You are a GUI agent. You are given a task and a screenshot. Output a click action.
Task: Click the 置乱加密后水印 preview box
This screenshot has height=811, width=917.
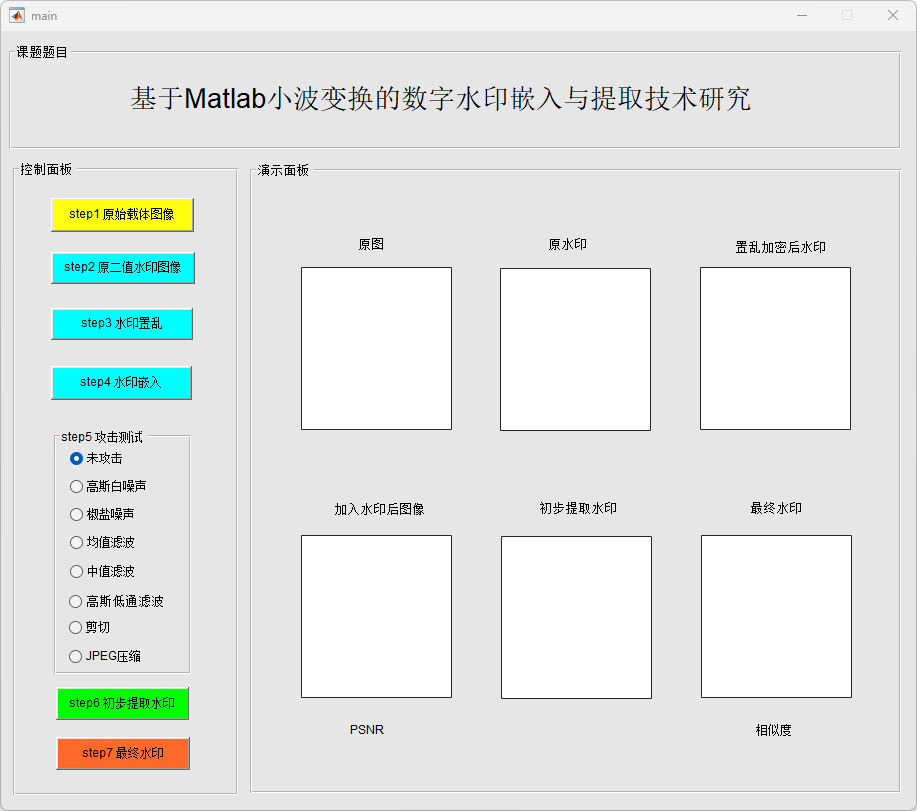775,348
